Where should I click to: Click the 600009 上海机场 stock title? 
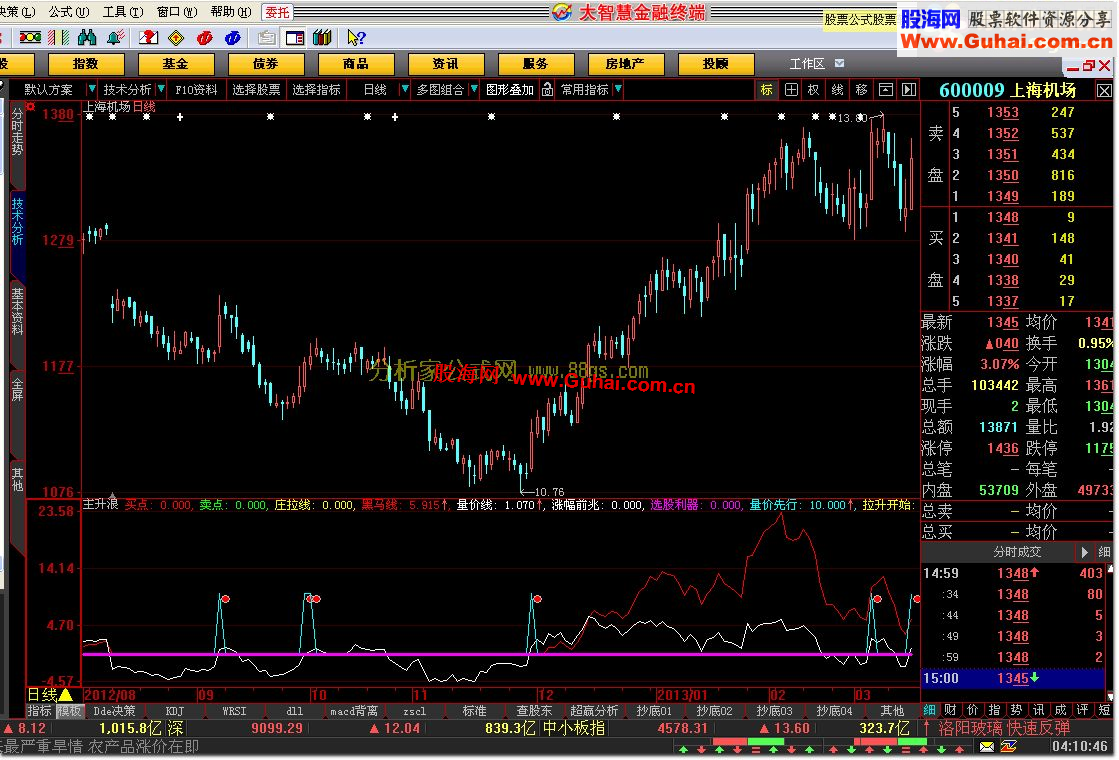click(1008, 90)
